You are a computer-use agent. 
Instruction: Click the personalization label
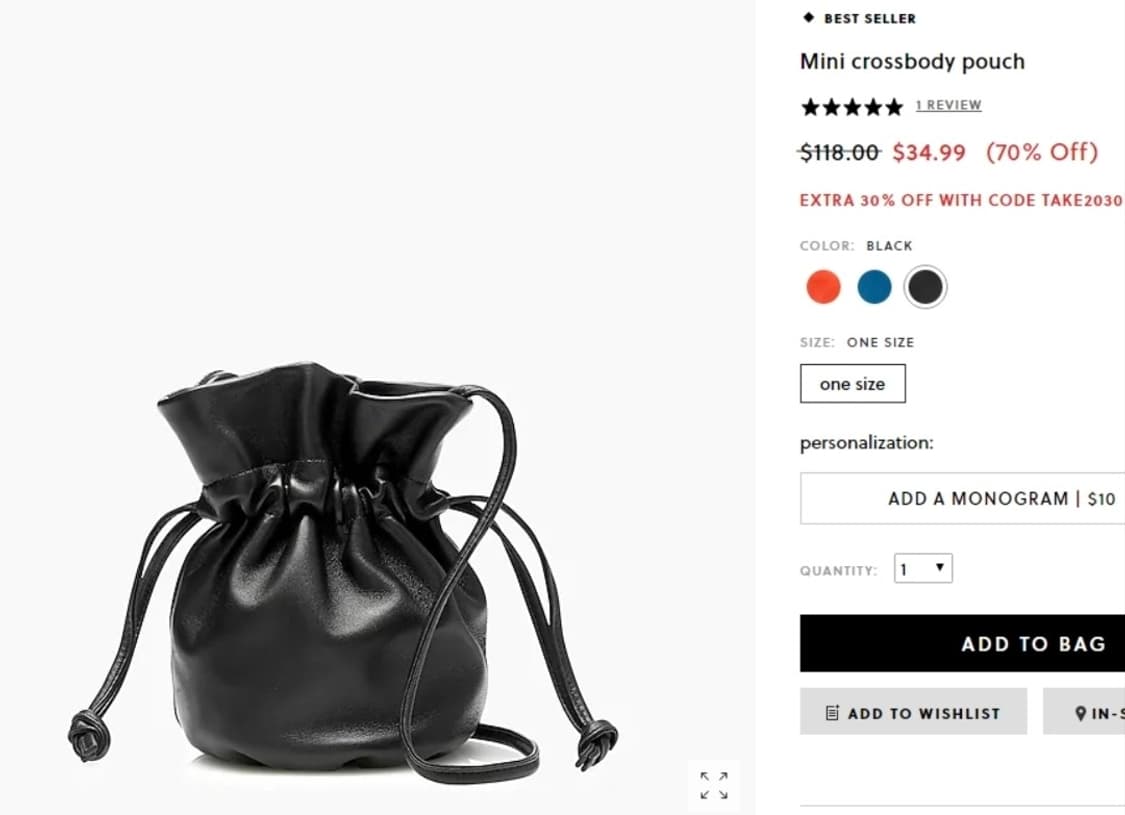click(x=867, y=443)
